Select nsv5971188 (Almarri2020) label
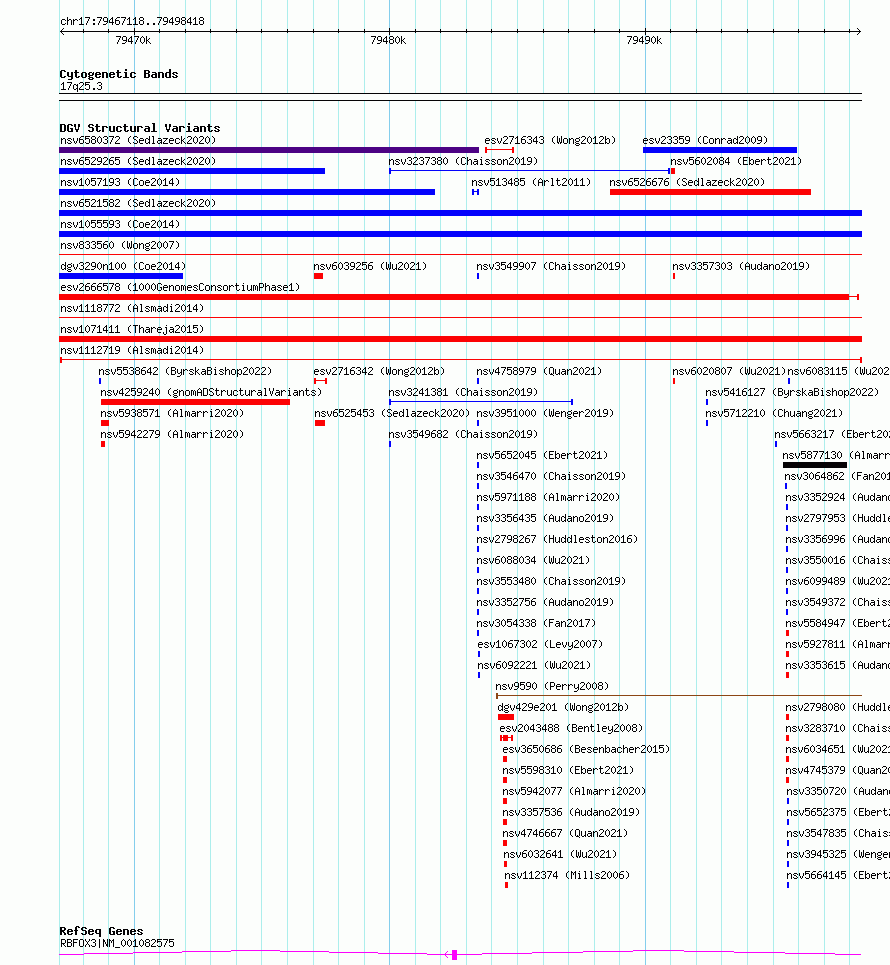Image resolution: width=890 pixels, height=965 pixels. coord(548,497)
